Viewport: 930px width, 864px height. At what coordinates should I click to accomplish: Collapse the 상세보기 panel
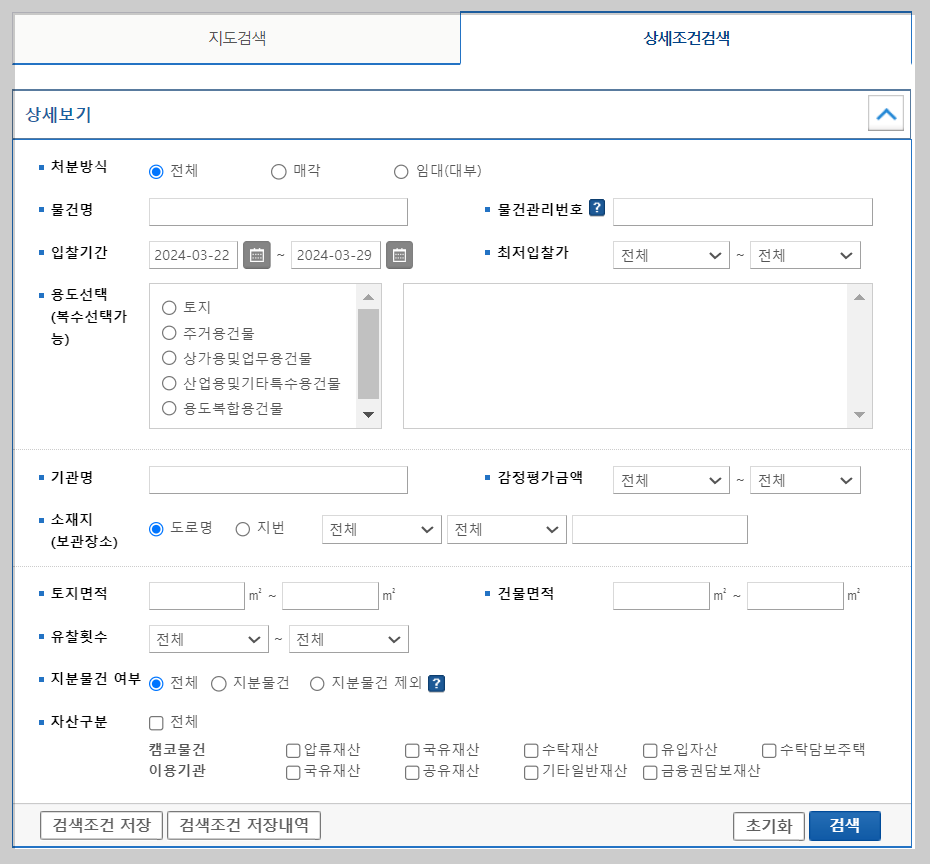(x=885, y=113)
